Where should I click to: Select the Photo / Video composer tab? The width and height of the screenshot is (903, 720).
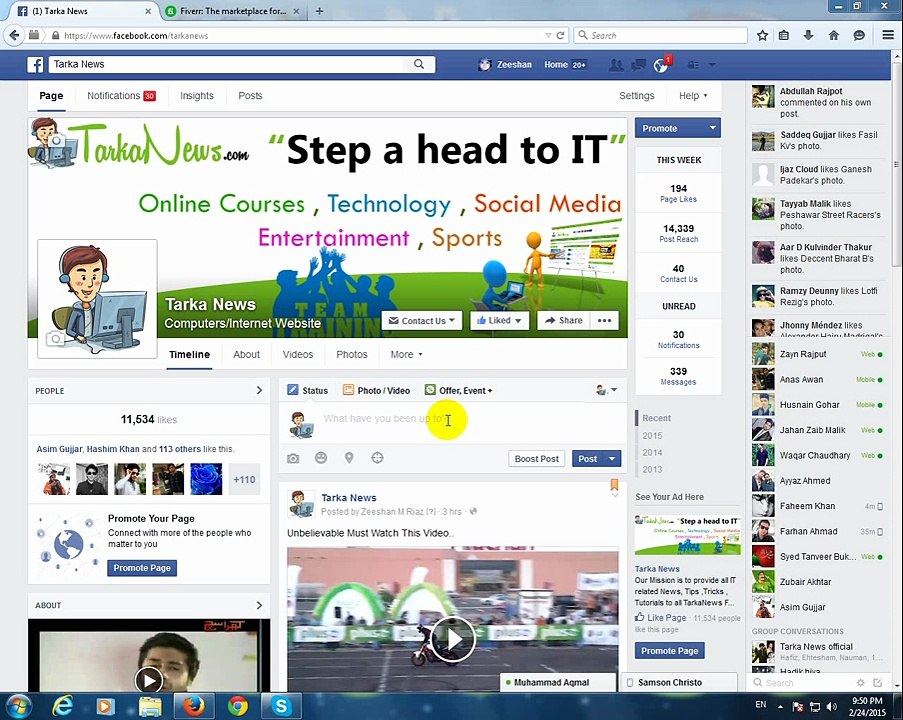pyautogui.click(x=377, y=391)
